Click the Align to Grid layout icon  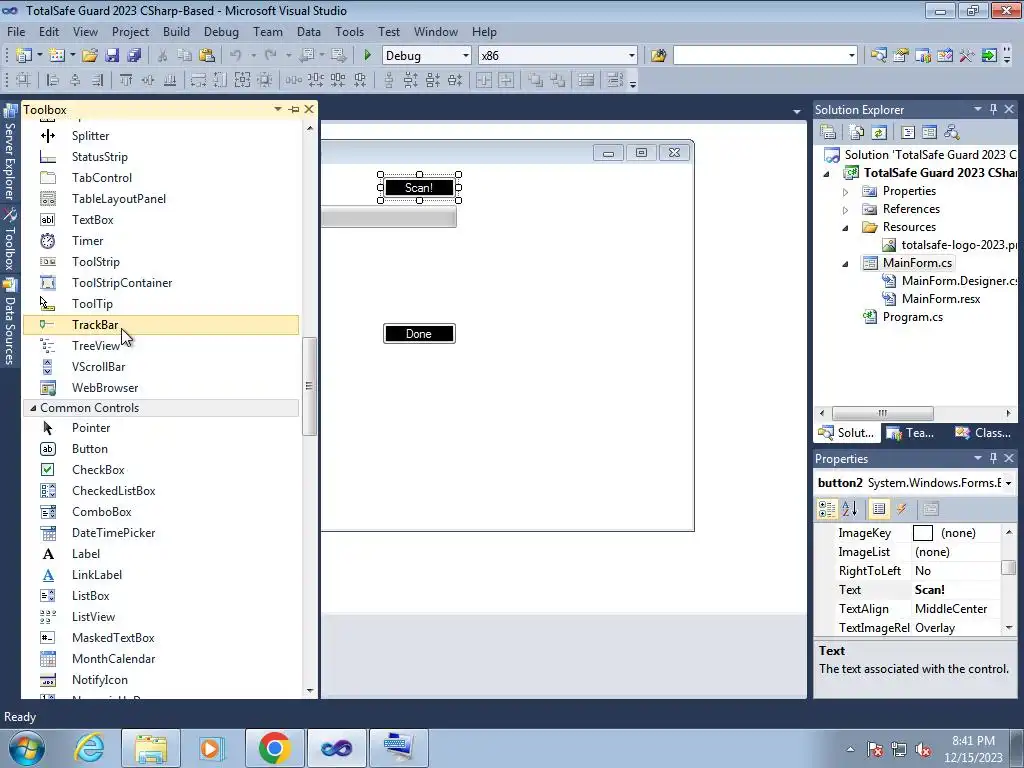click(24, 80)
